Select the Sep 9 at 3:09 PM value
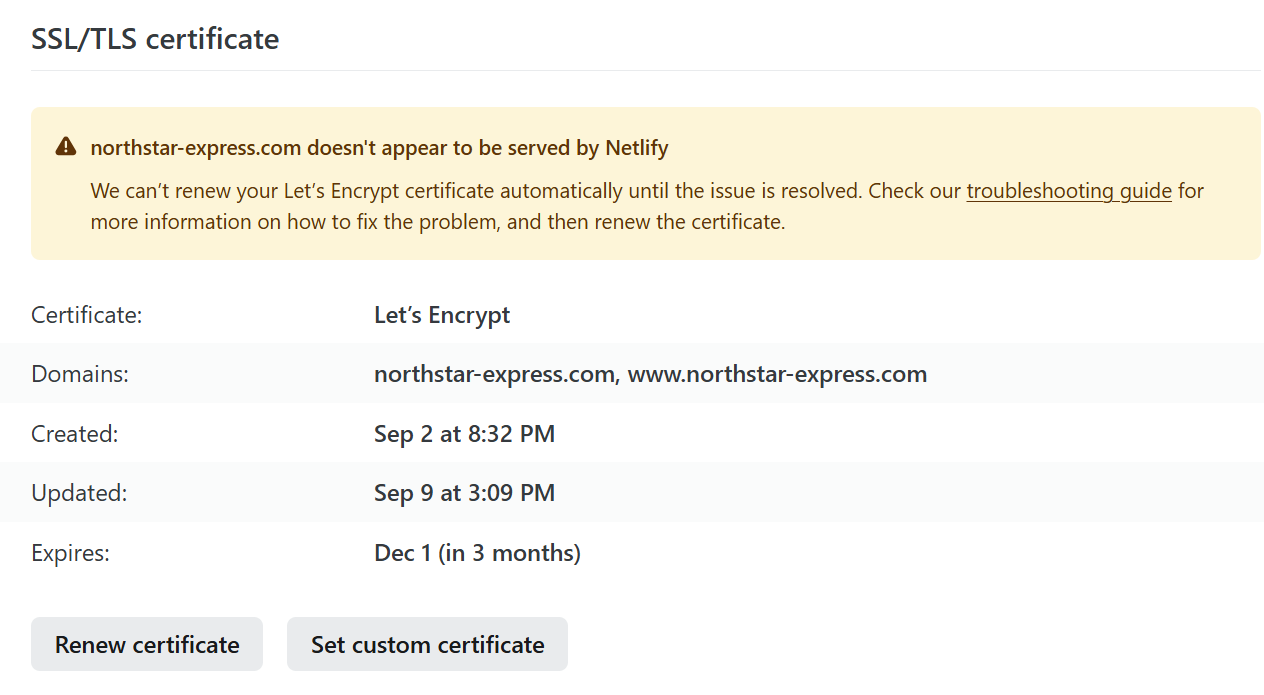Screen dimensions: 1264x695 pos(464,493)
